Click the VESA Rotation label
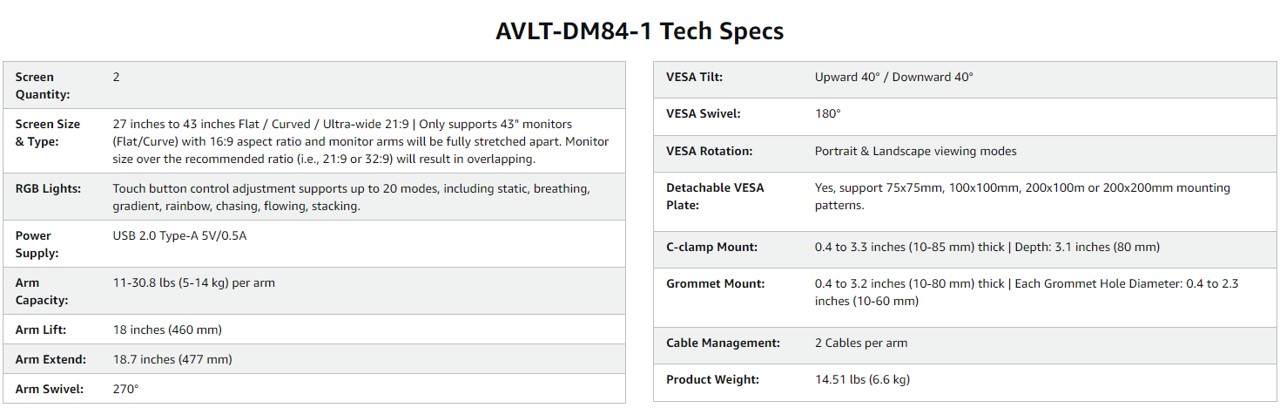The image size is (1280, 408). (709, 151)
